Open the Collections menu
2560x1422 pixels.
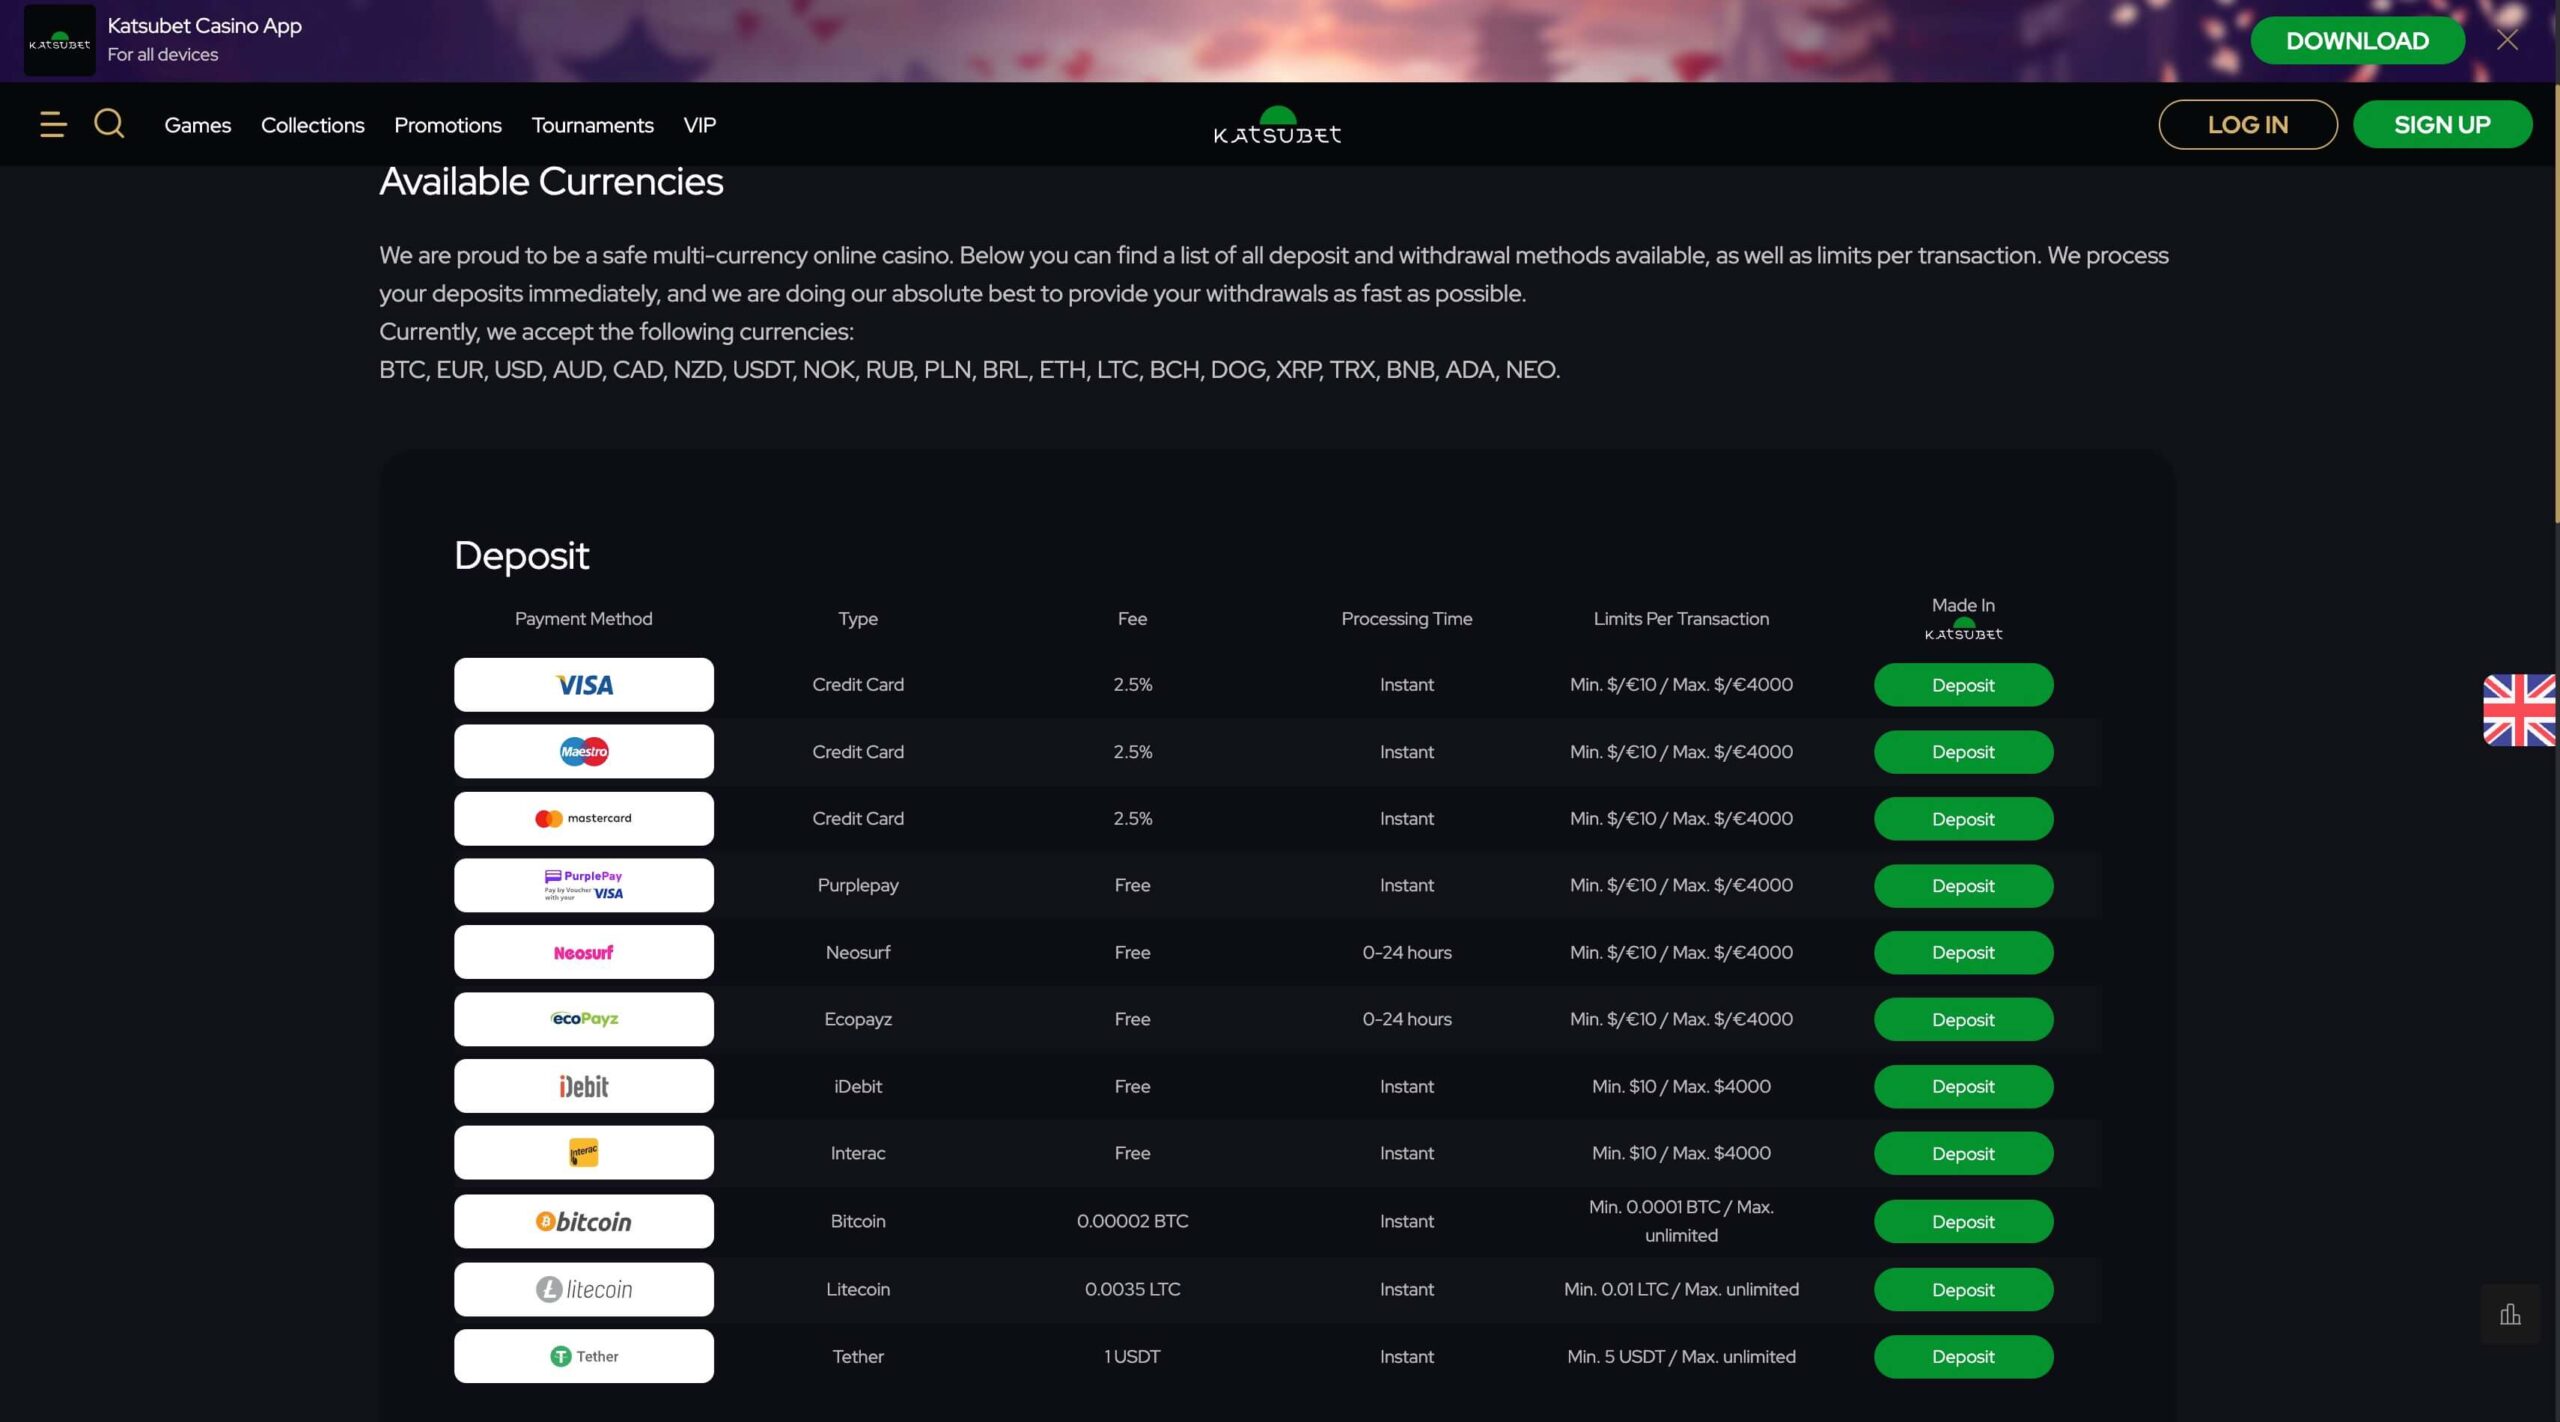click(313, 125)
